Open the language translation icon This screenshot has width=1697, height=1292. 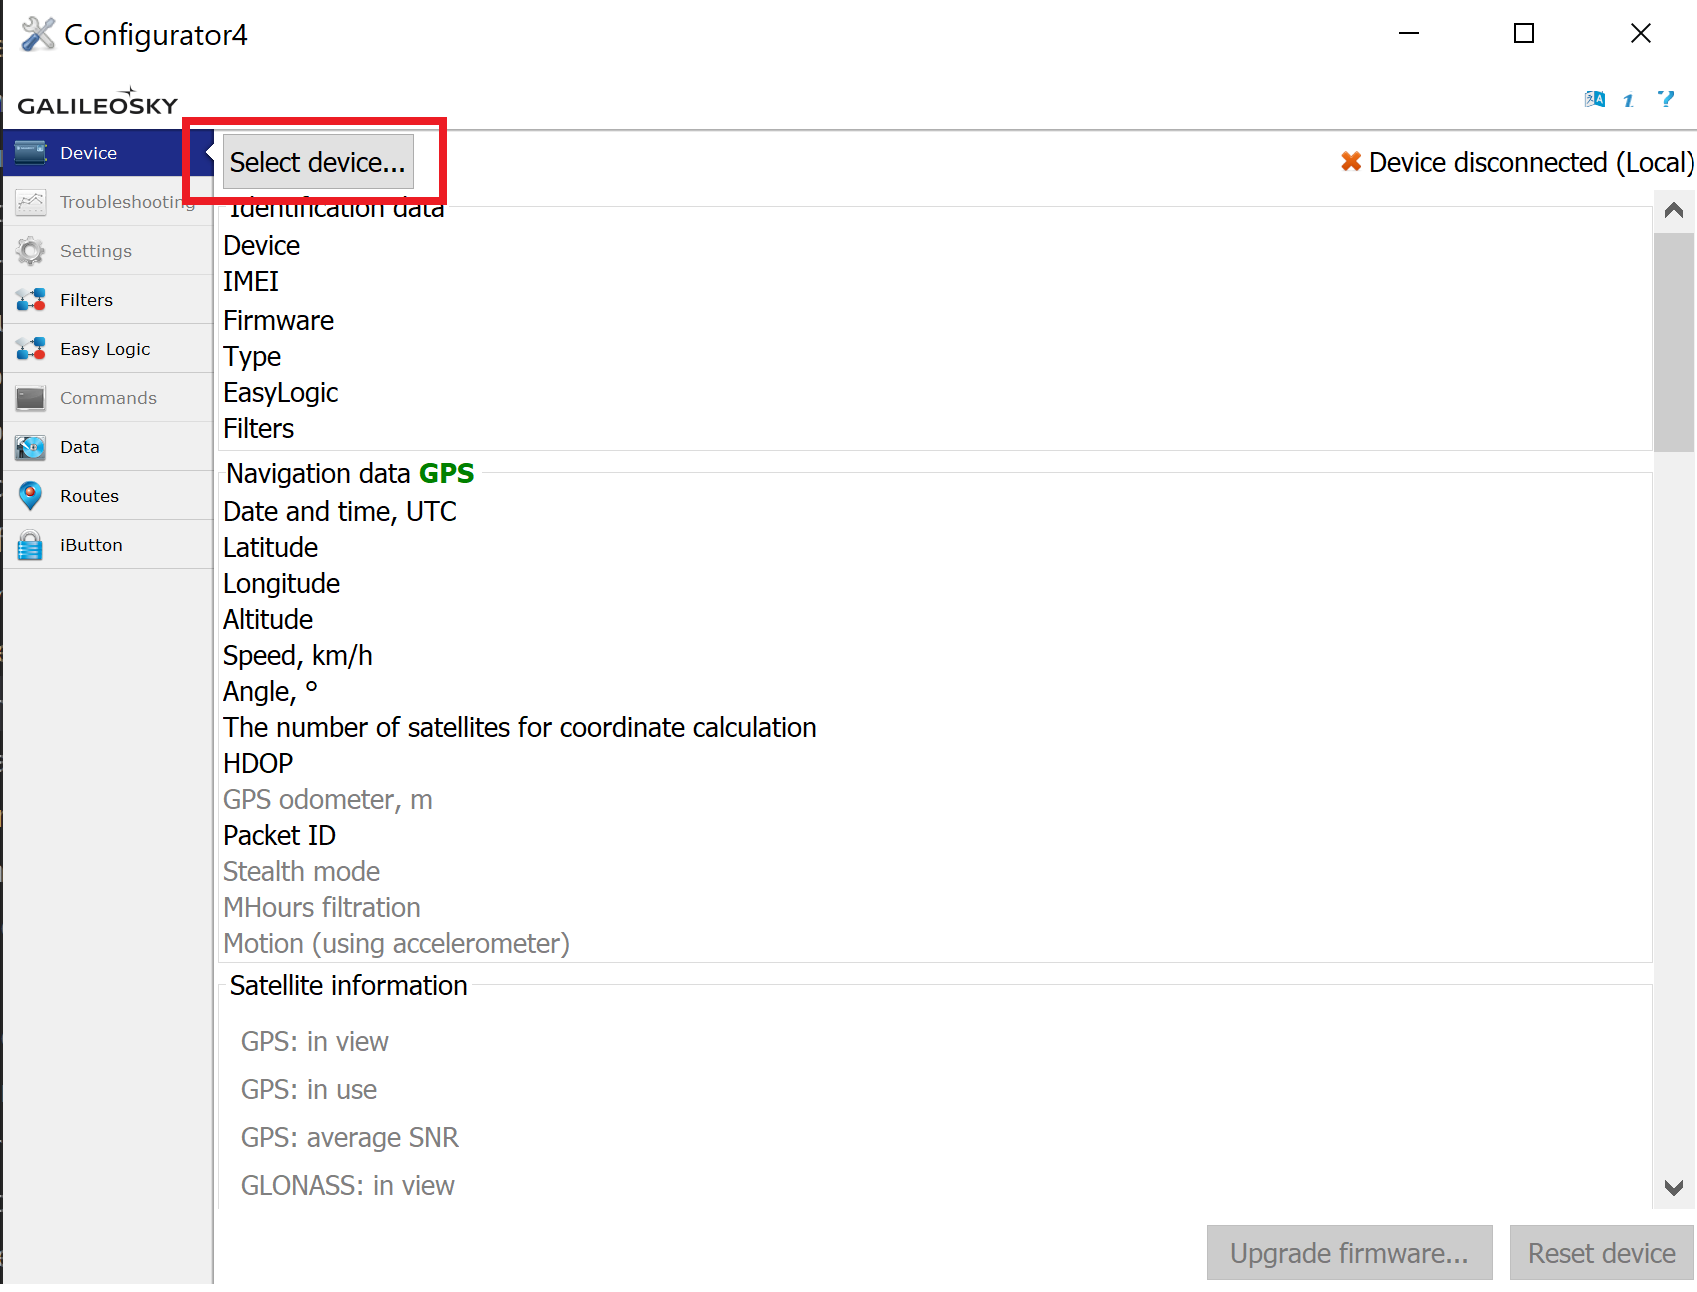coord(1595,99)
